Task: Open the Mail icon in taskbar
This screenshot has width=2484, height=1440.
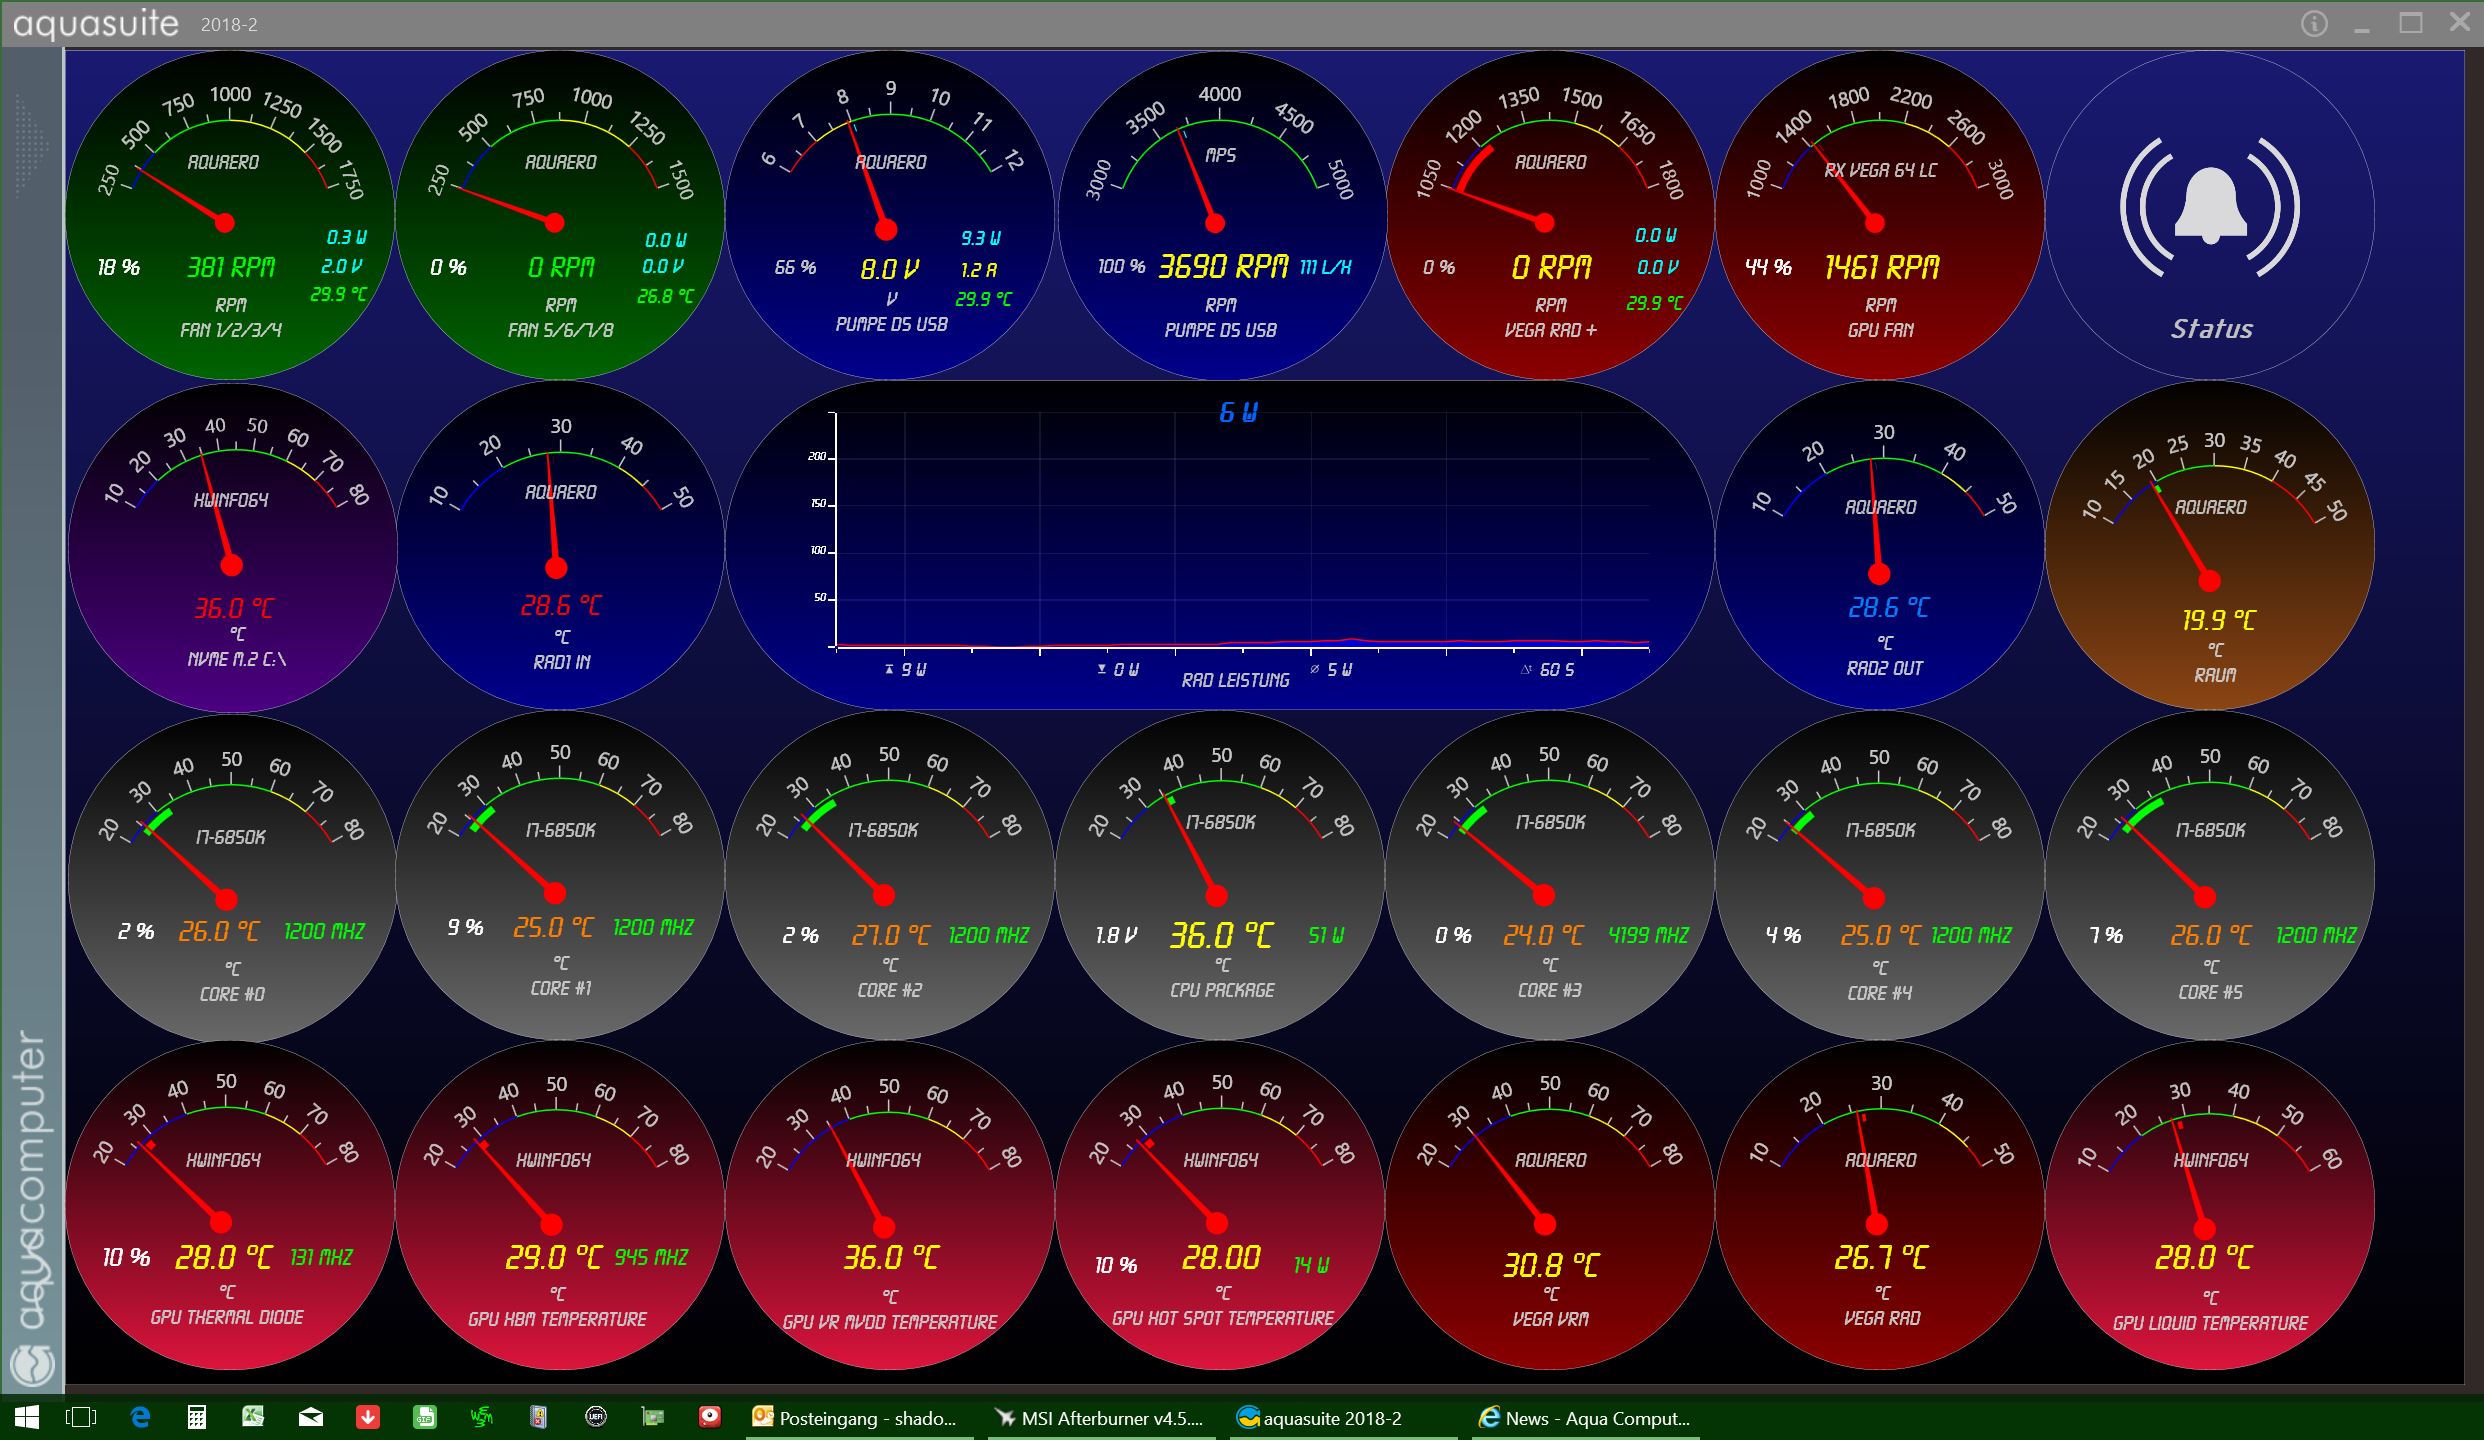Action: click(x=311, y=1417)
